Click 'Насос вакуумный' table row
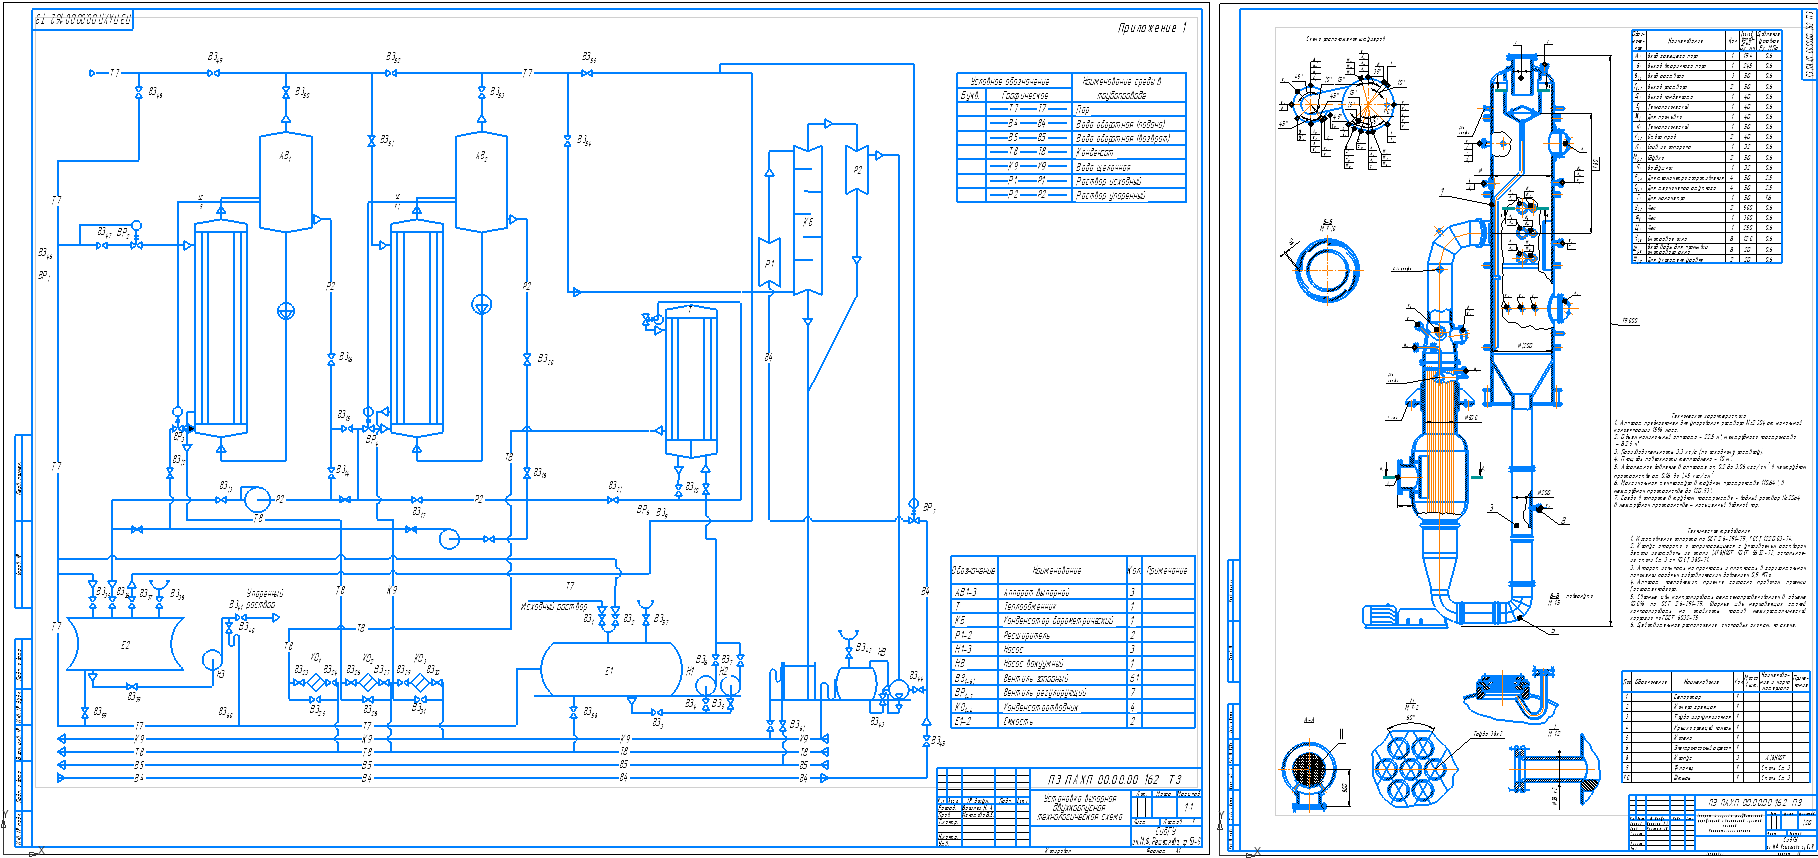1818x858 pixels. 1073,664
